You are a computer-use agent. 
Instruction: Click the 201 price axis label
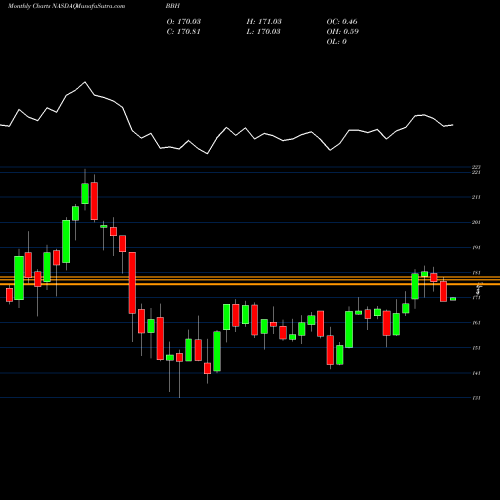pyautogui.click(x=476, y=222)
